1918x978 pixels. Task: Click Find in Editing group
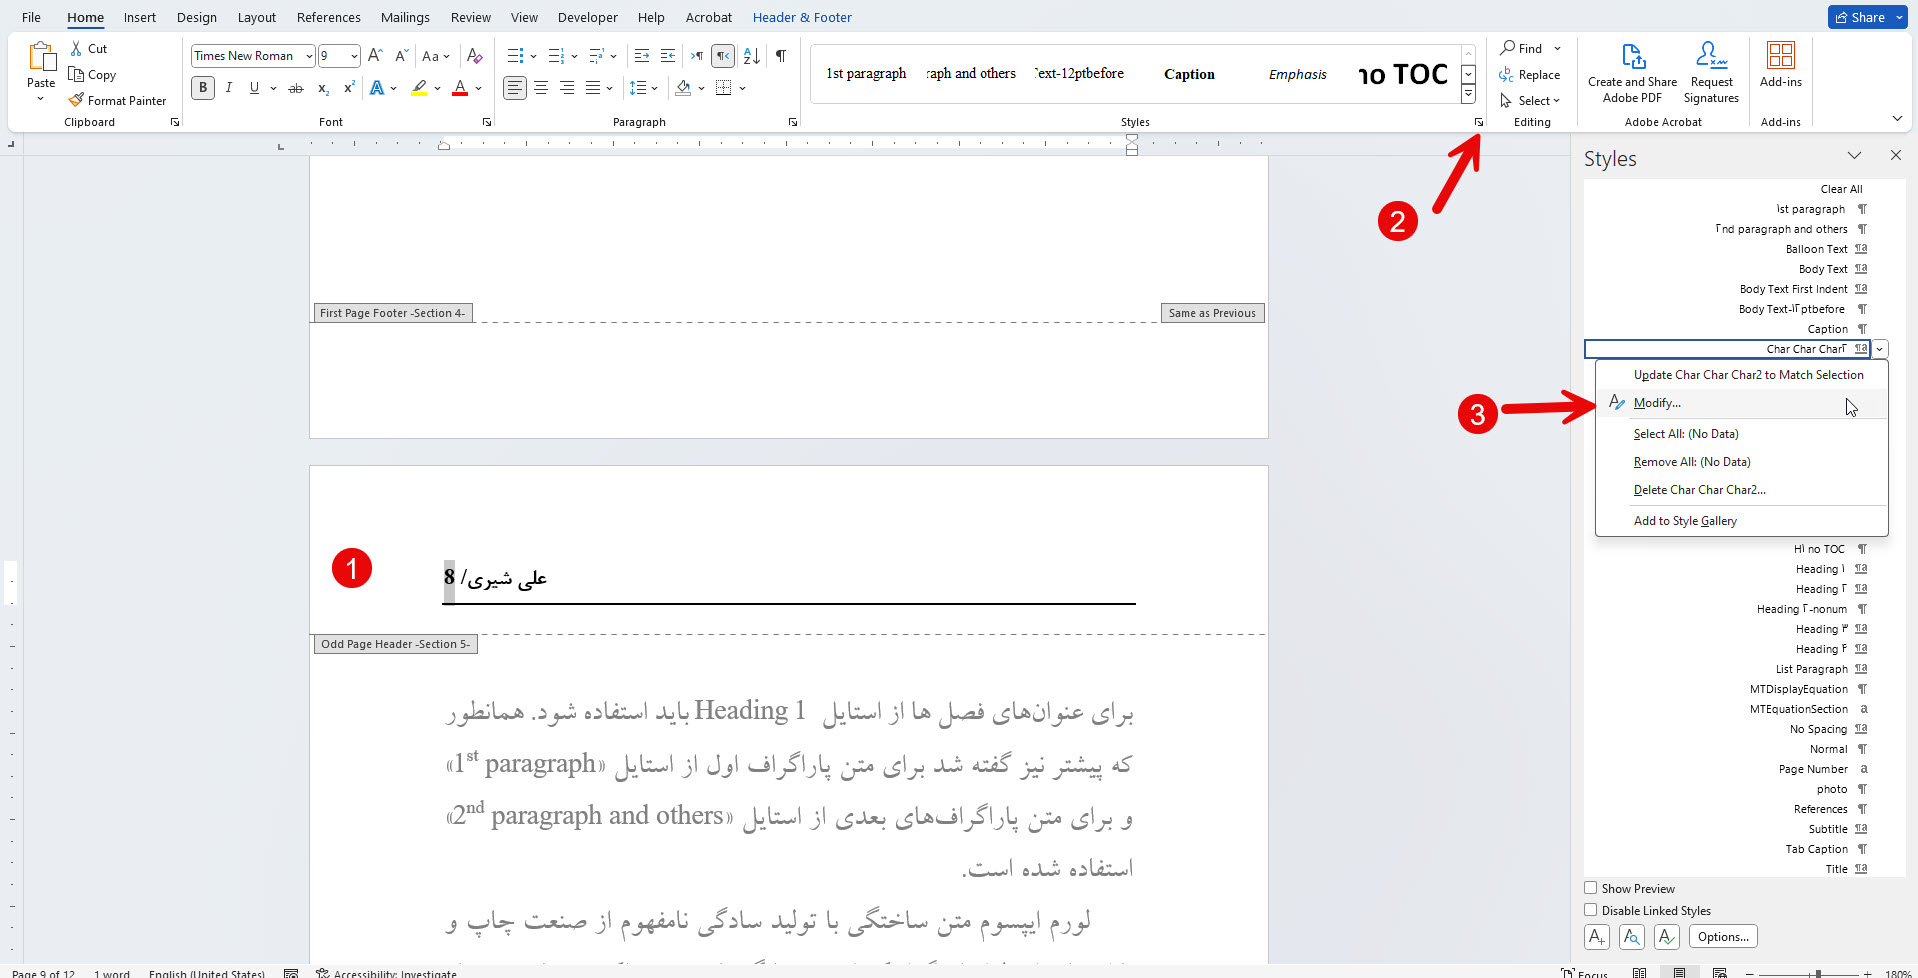(x=1521, y=48)
